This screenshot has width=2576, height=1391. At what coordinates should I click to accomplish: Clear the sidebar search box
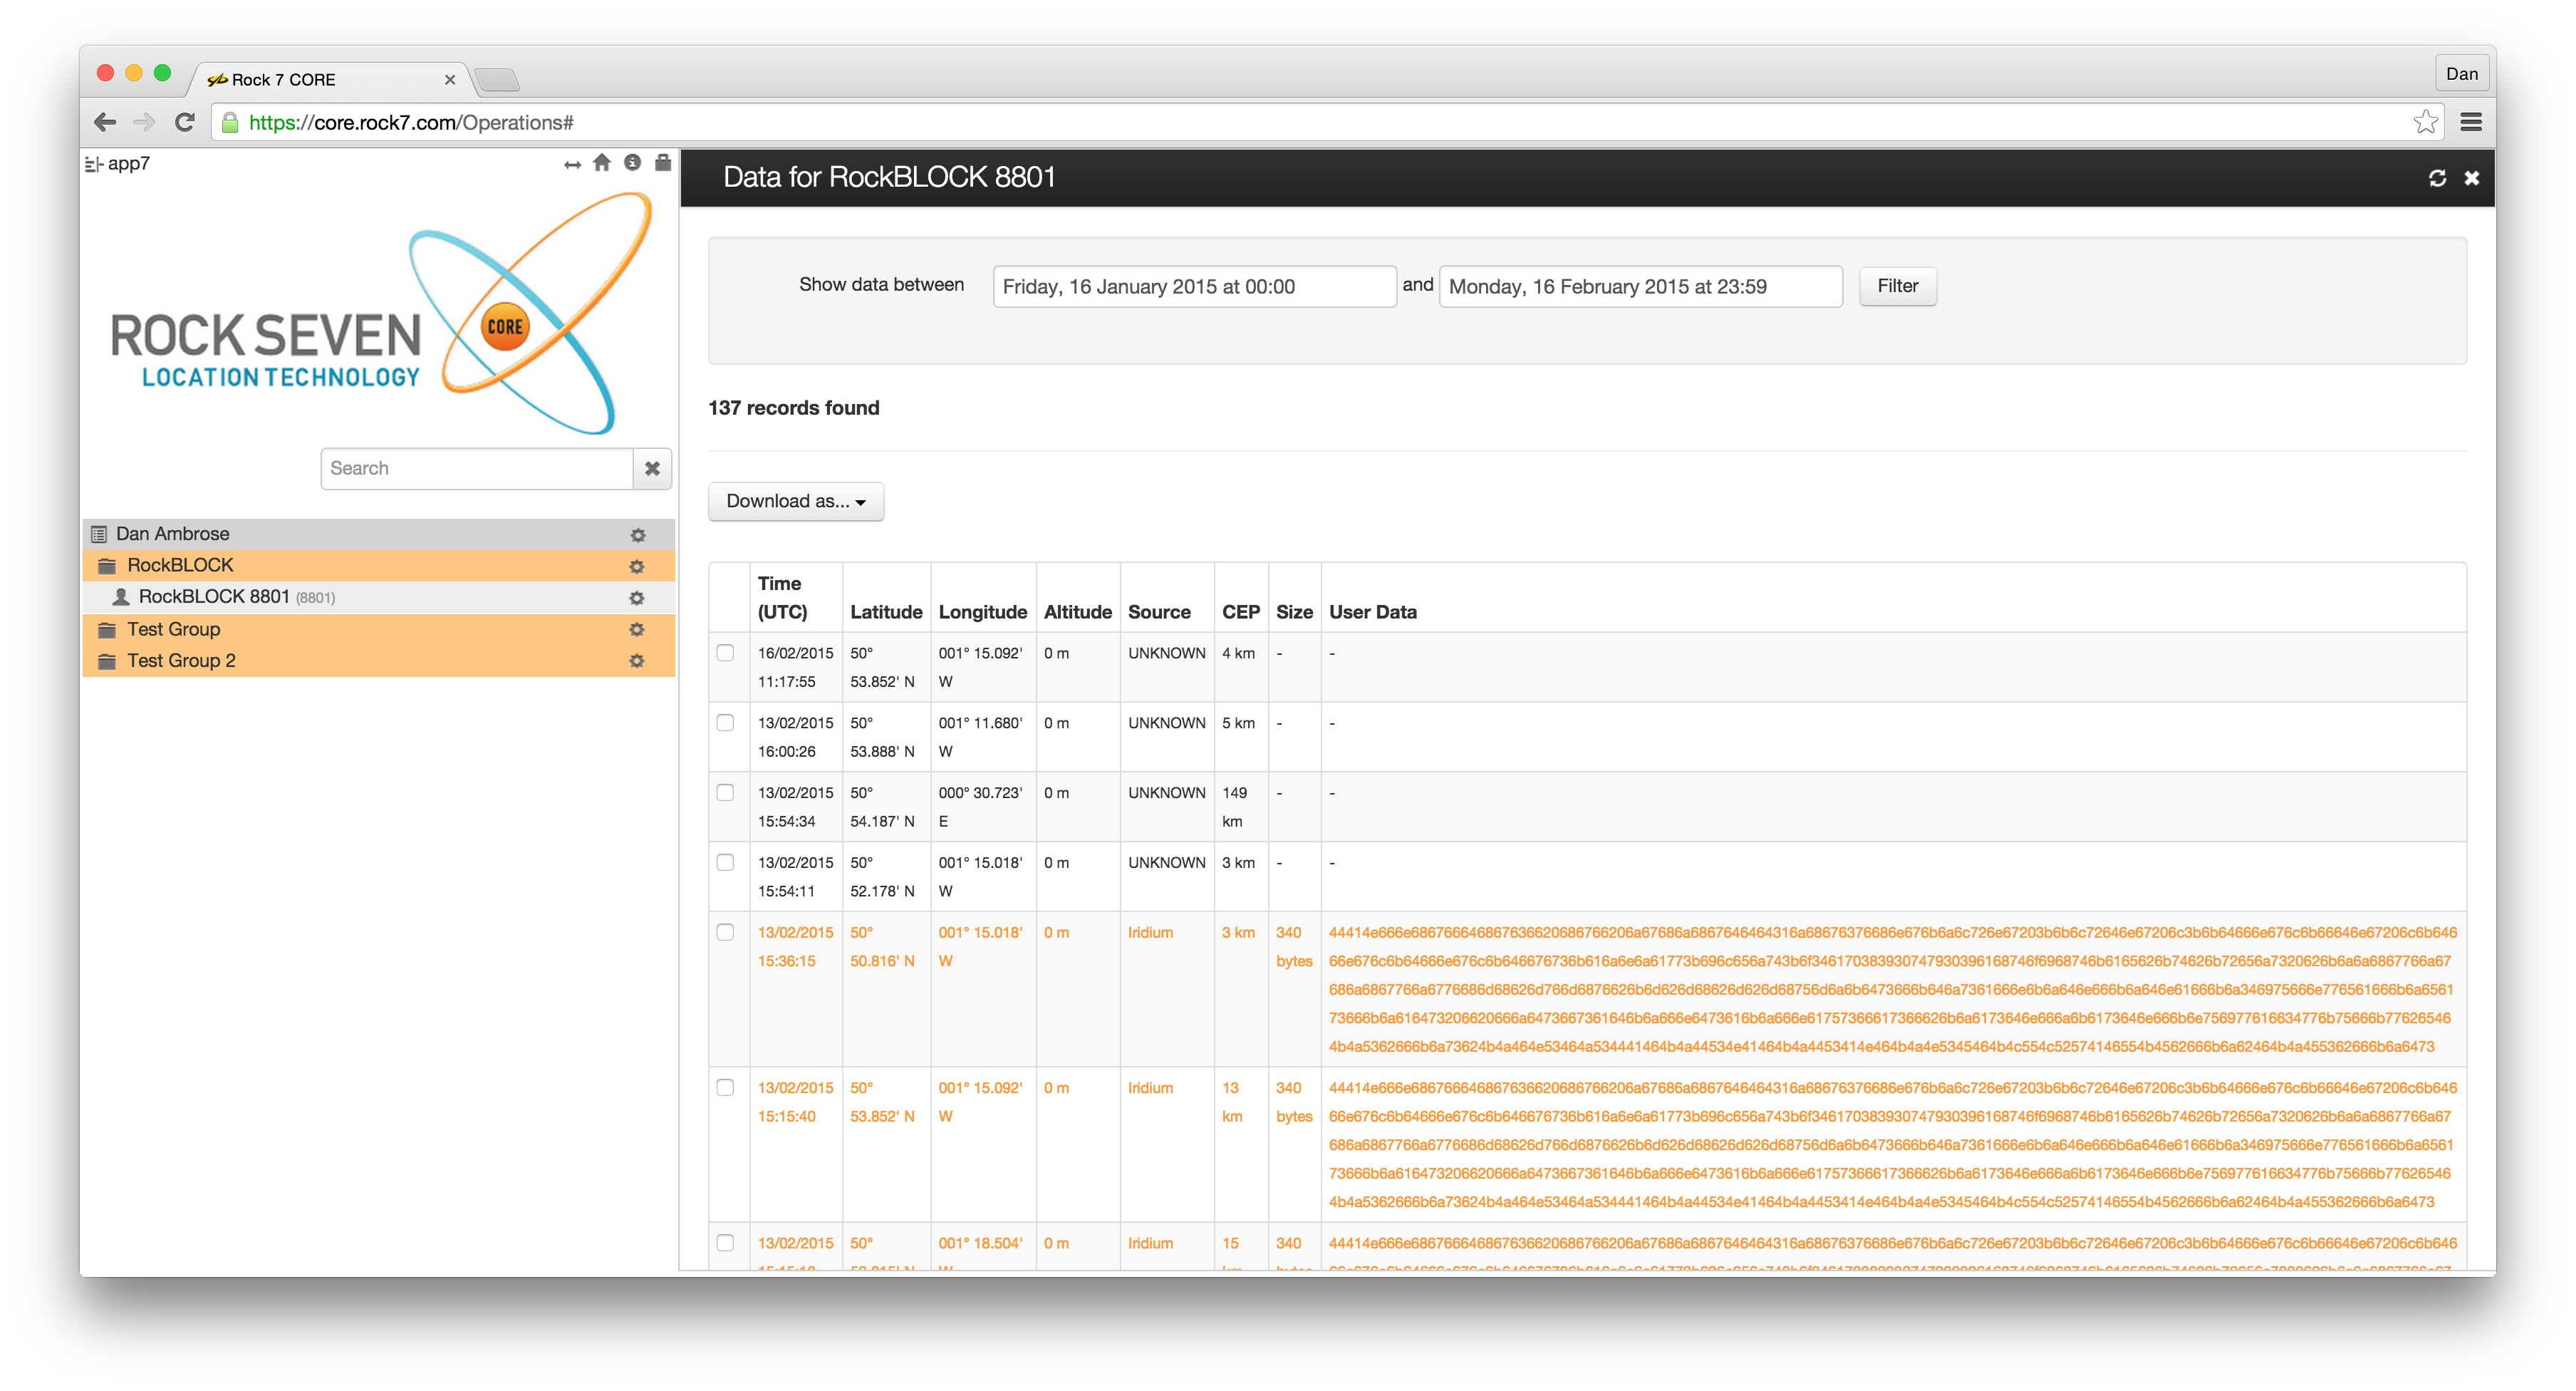[x=652, y=468]
